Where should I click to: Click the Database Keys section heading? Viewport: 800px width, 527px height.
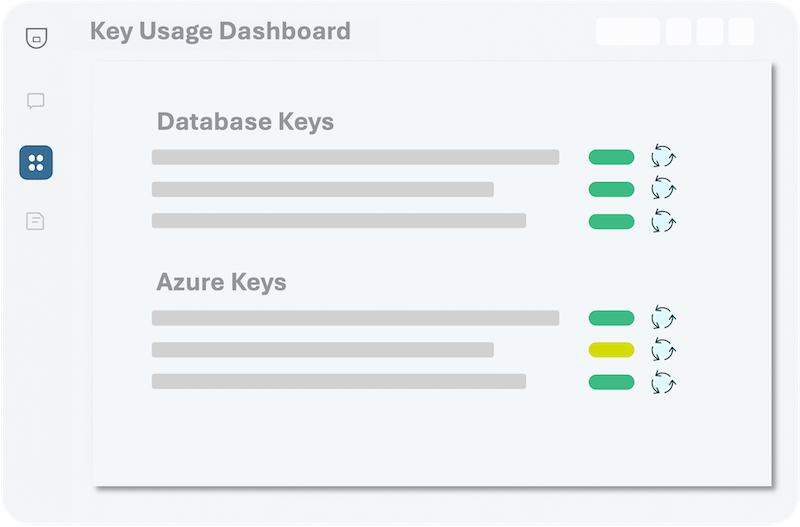[245, 122]
